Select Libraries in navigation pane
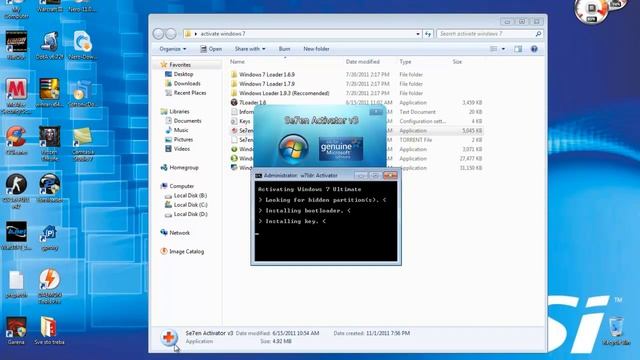Screen dimensions: 640x360 tap(179, 111)
